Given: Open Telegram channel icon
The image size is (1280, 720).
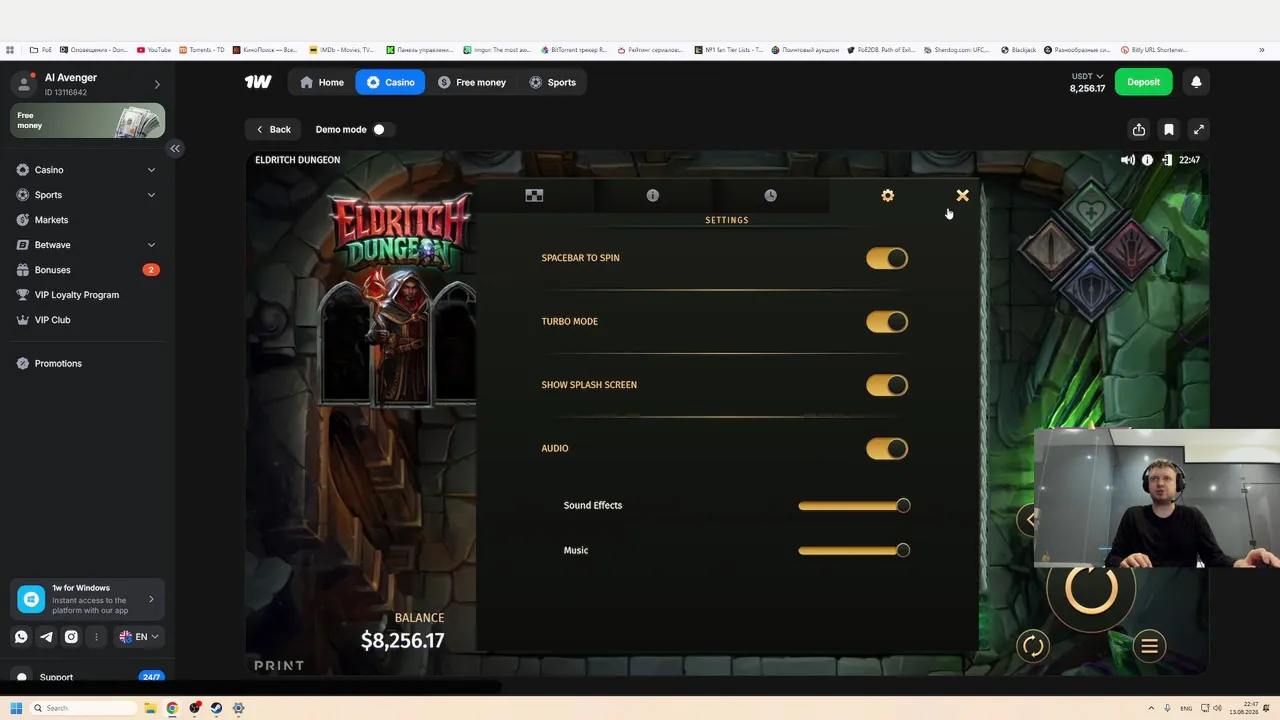Looking at the screenshot, I should click(x=46, y=637).
